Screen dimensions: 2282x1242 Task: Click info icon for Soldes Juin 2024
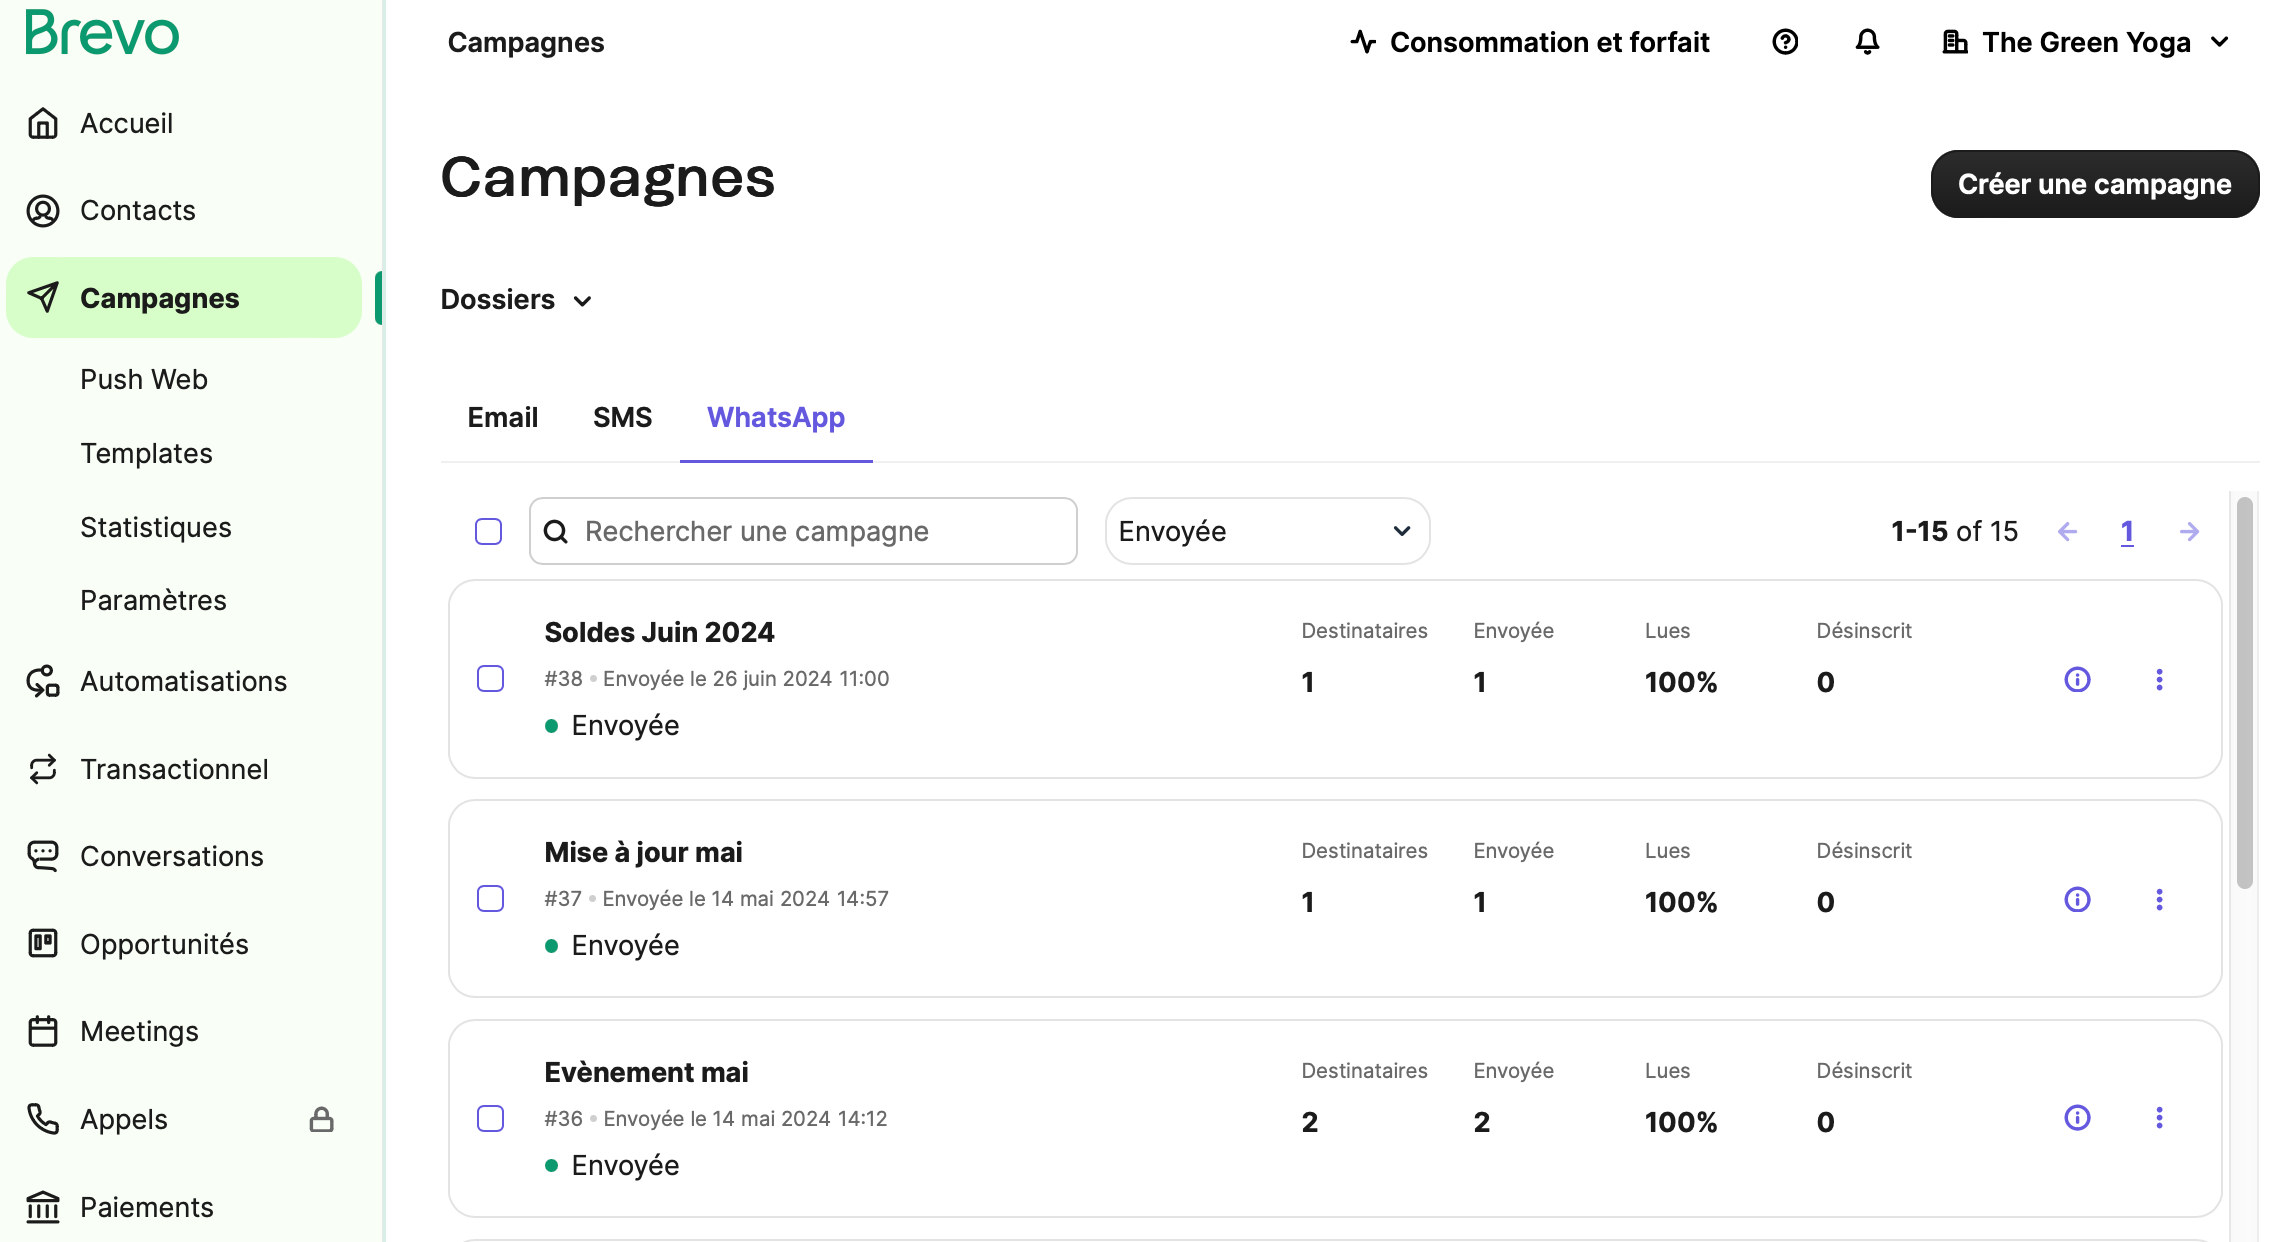tap(2077, 680)
